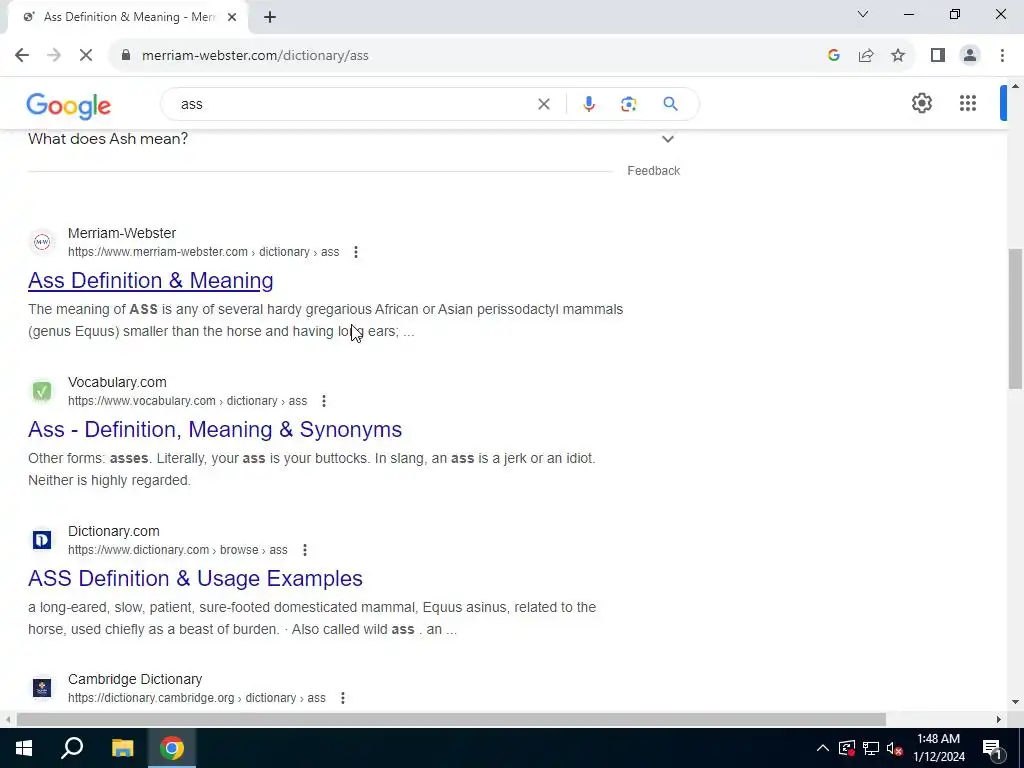Click the forward navigation arrow
1024x768 pixels.
coord(54,56)
